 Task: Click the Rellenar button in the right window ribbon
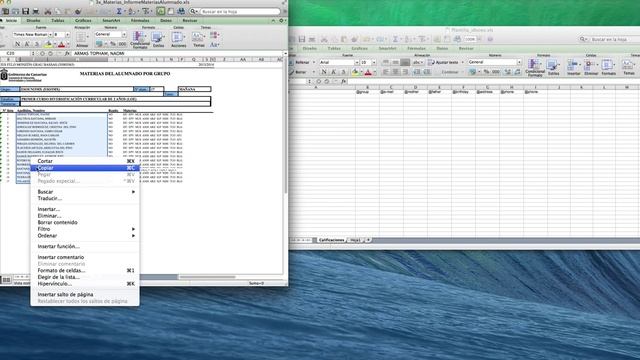pyautogui.click(x=300, y=62)
